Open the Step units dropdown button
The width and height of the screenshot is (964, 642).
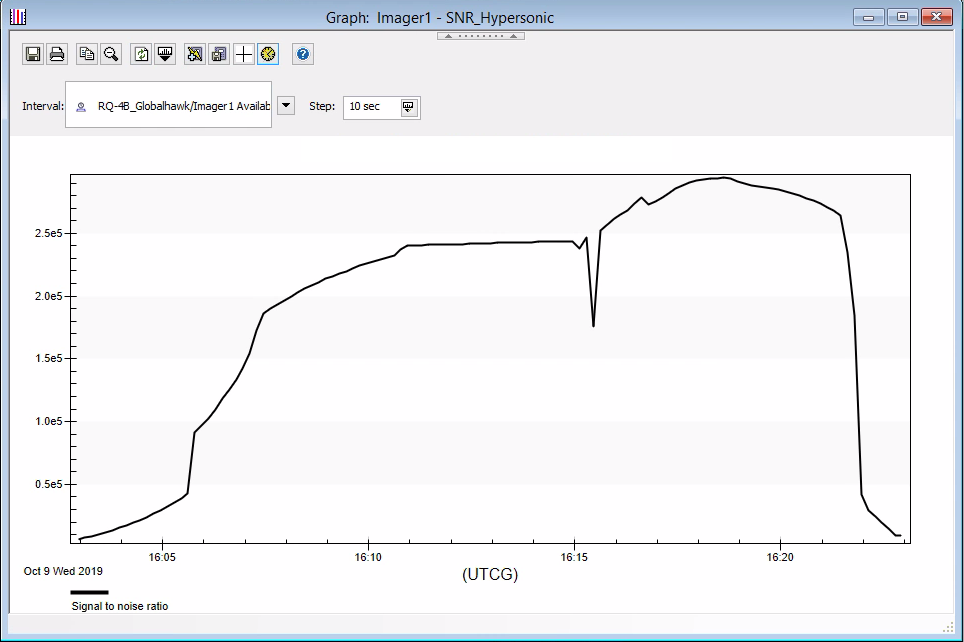(408, 107)
